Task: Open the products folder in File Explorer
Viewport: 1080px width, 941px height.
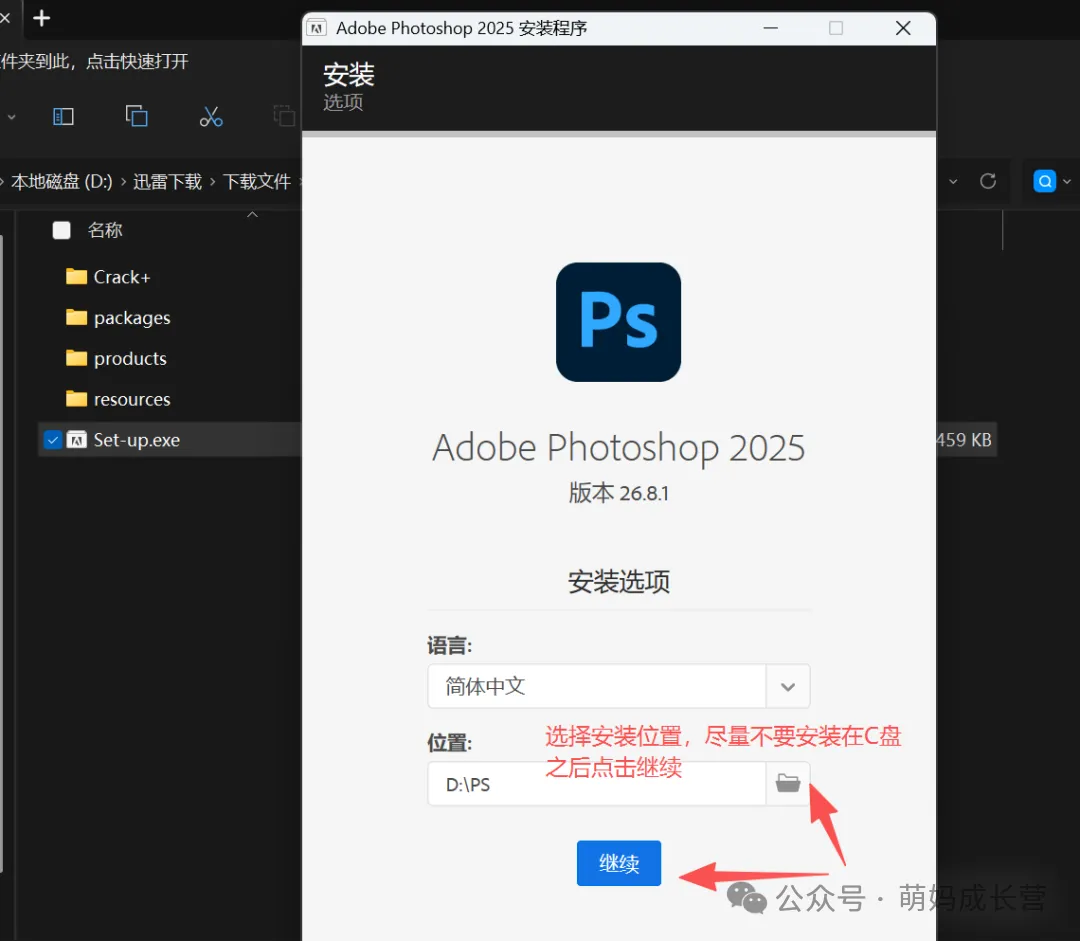Action: click(x=130, y=358)
